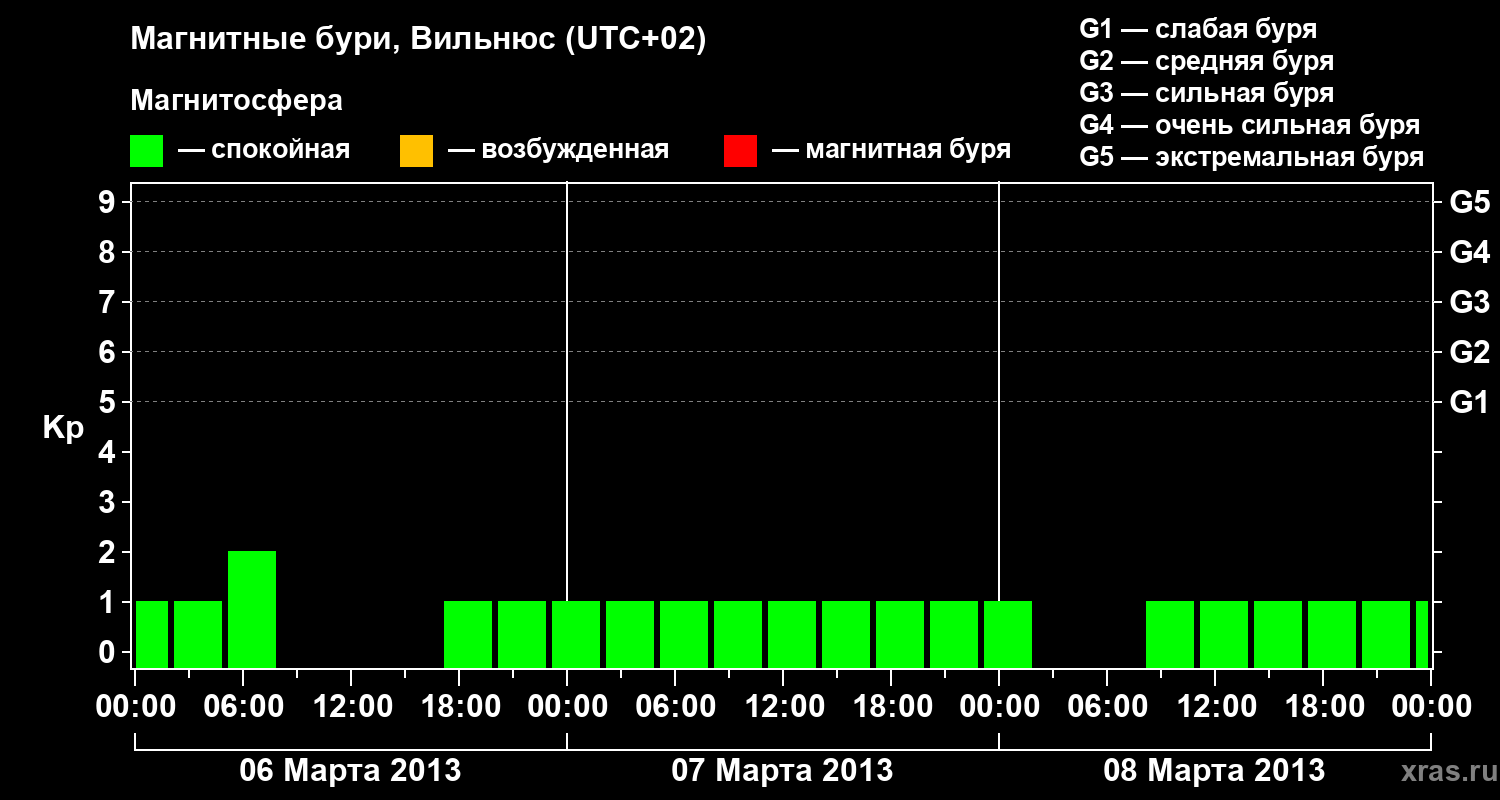Click the Kp axis value 3
The image size is (1500, 800).
pos(109,502)
